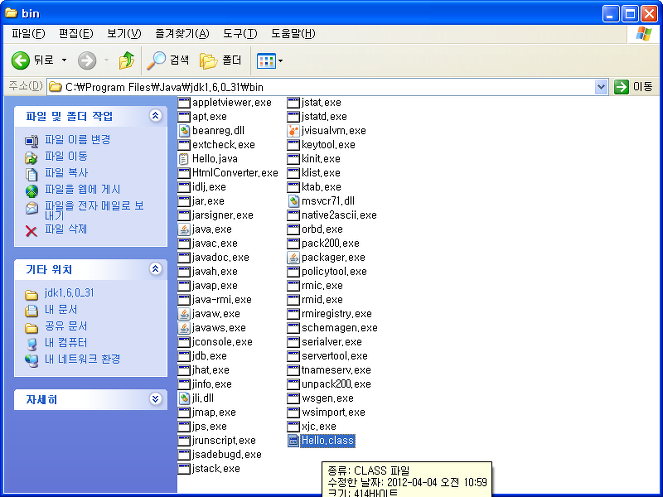The width and height of the screenshot is (663, 497).
Task: Select the java.exe file icon
Action: point(184,229)
